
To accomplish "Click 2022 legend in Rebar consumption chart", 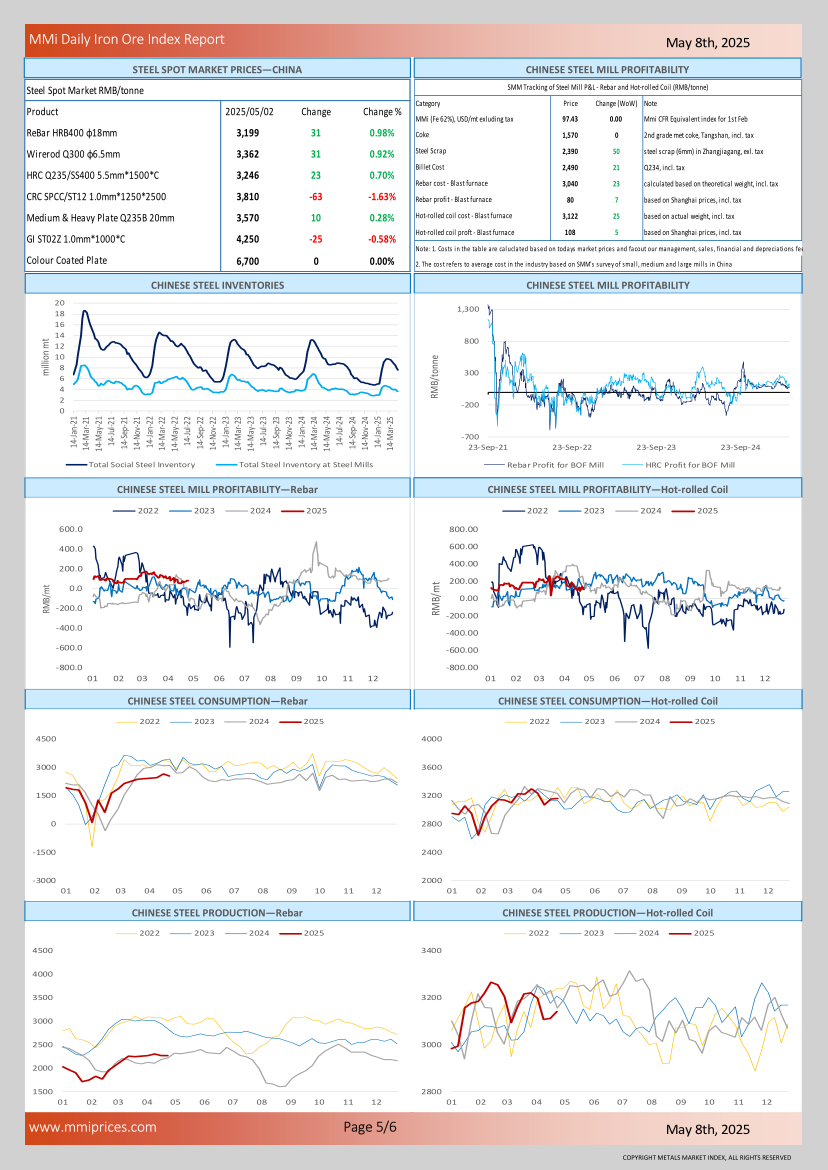I will click(x=138, y=722).
